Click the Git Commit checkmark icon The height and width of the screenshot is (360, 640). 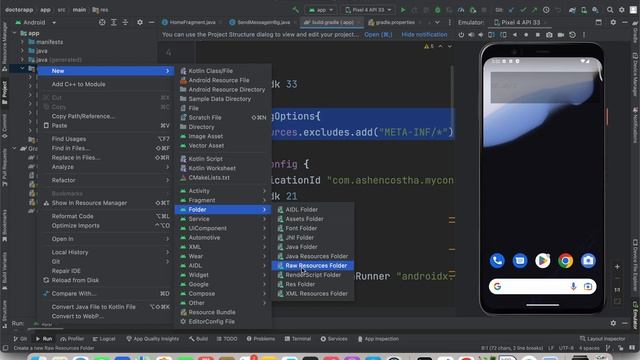pyautogui.click(x=523, y=10)
